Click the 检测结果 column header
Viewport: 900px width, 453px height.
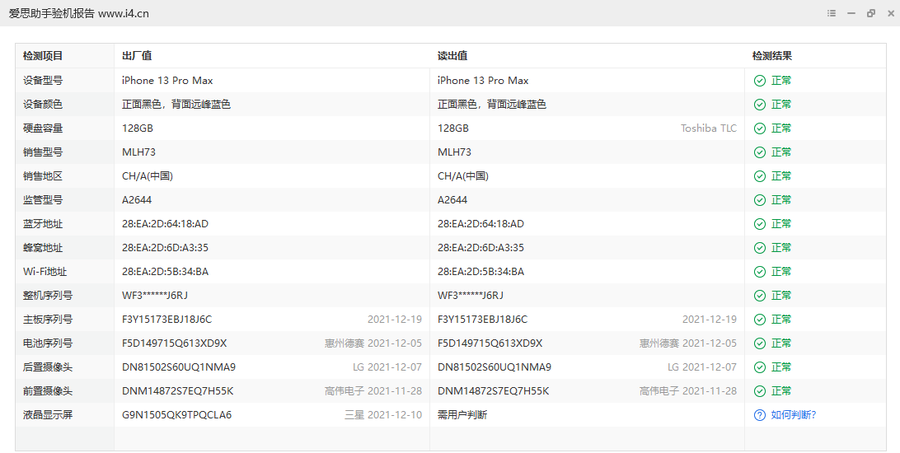coord(772,56)
